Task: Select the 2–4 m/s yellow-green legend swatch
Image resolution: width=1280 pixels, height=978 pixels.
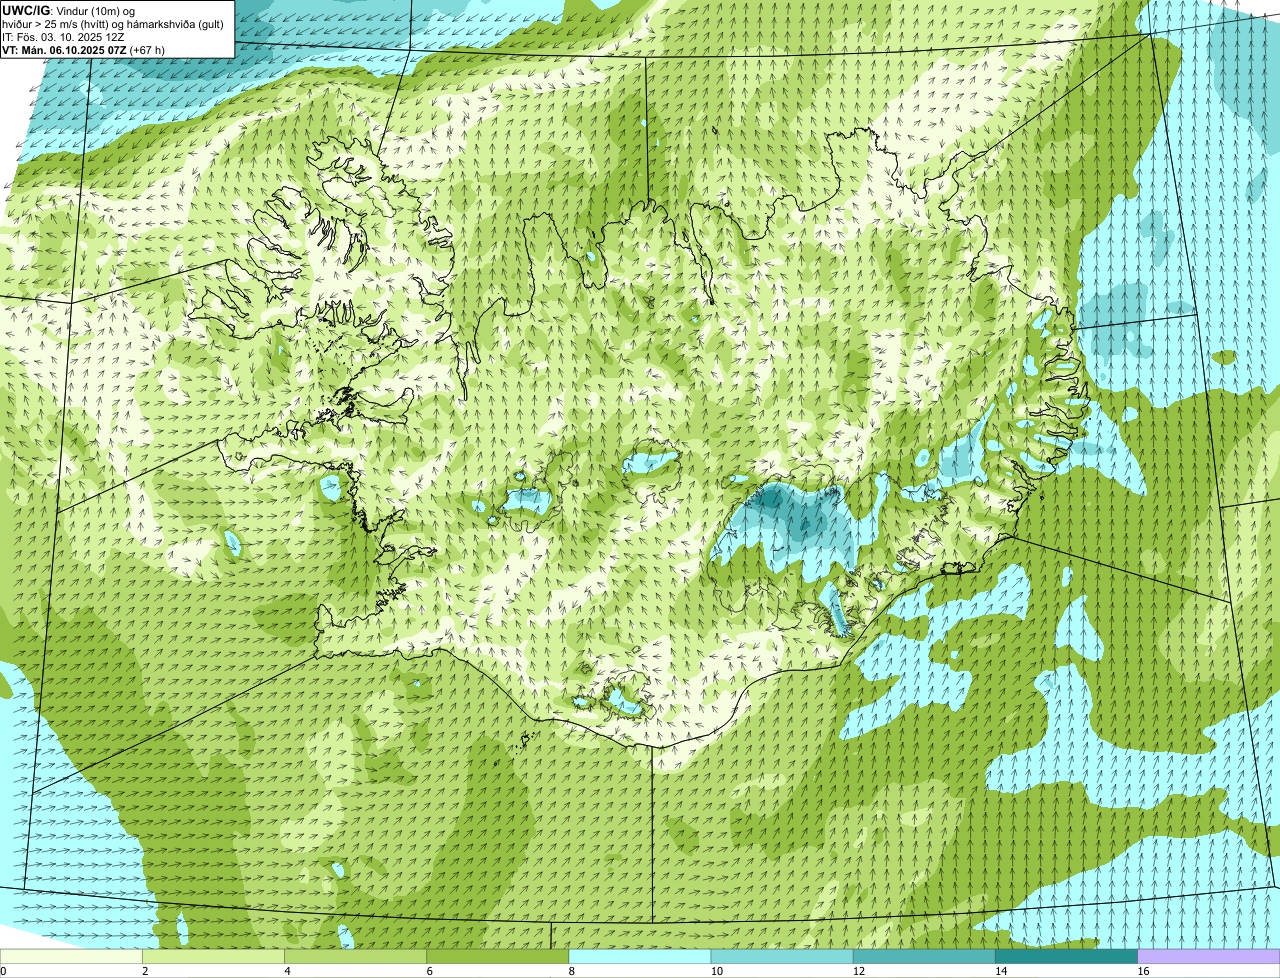Action: 213,956
